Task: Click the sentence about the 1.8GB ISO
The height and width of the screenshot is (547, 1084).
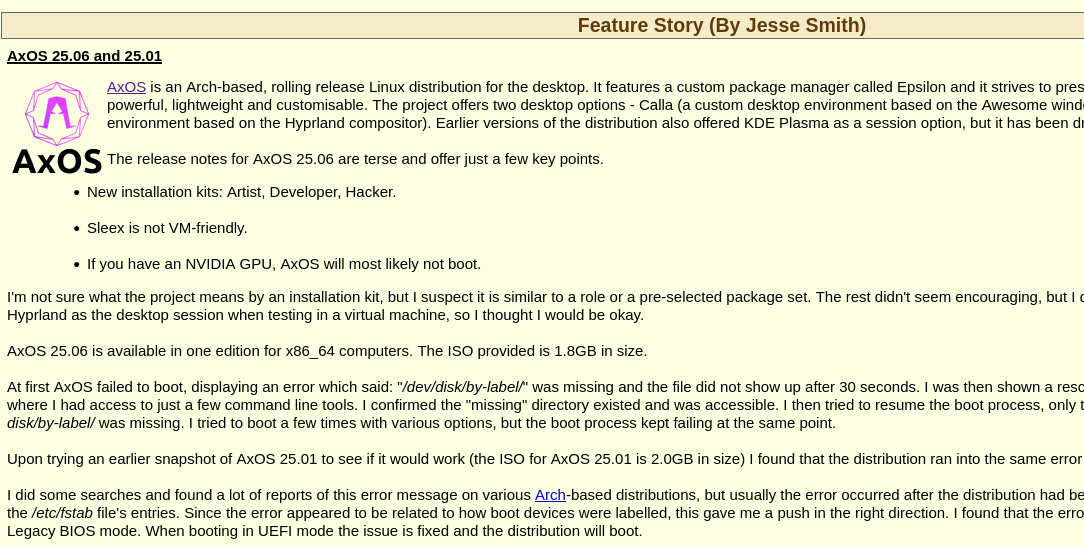Action: point(327,351)
